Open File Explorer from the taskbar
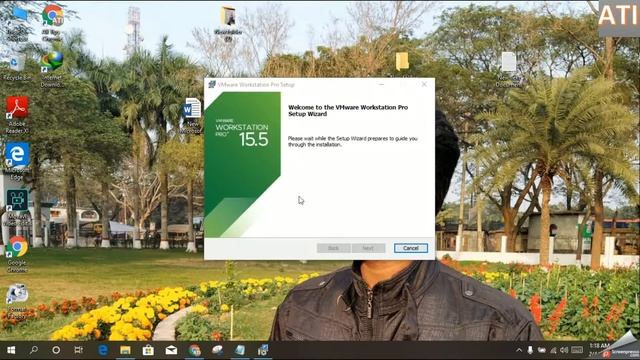This screenshot has height=360, width=640. [125, 350]
